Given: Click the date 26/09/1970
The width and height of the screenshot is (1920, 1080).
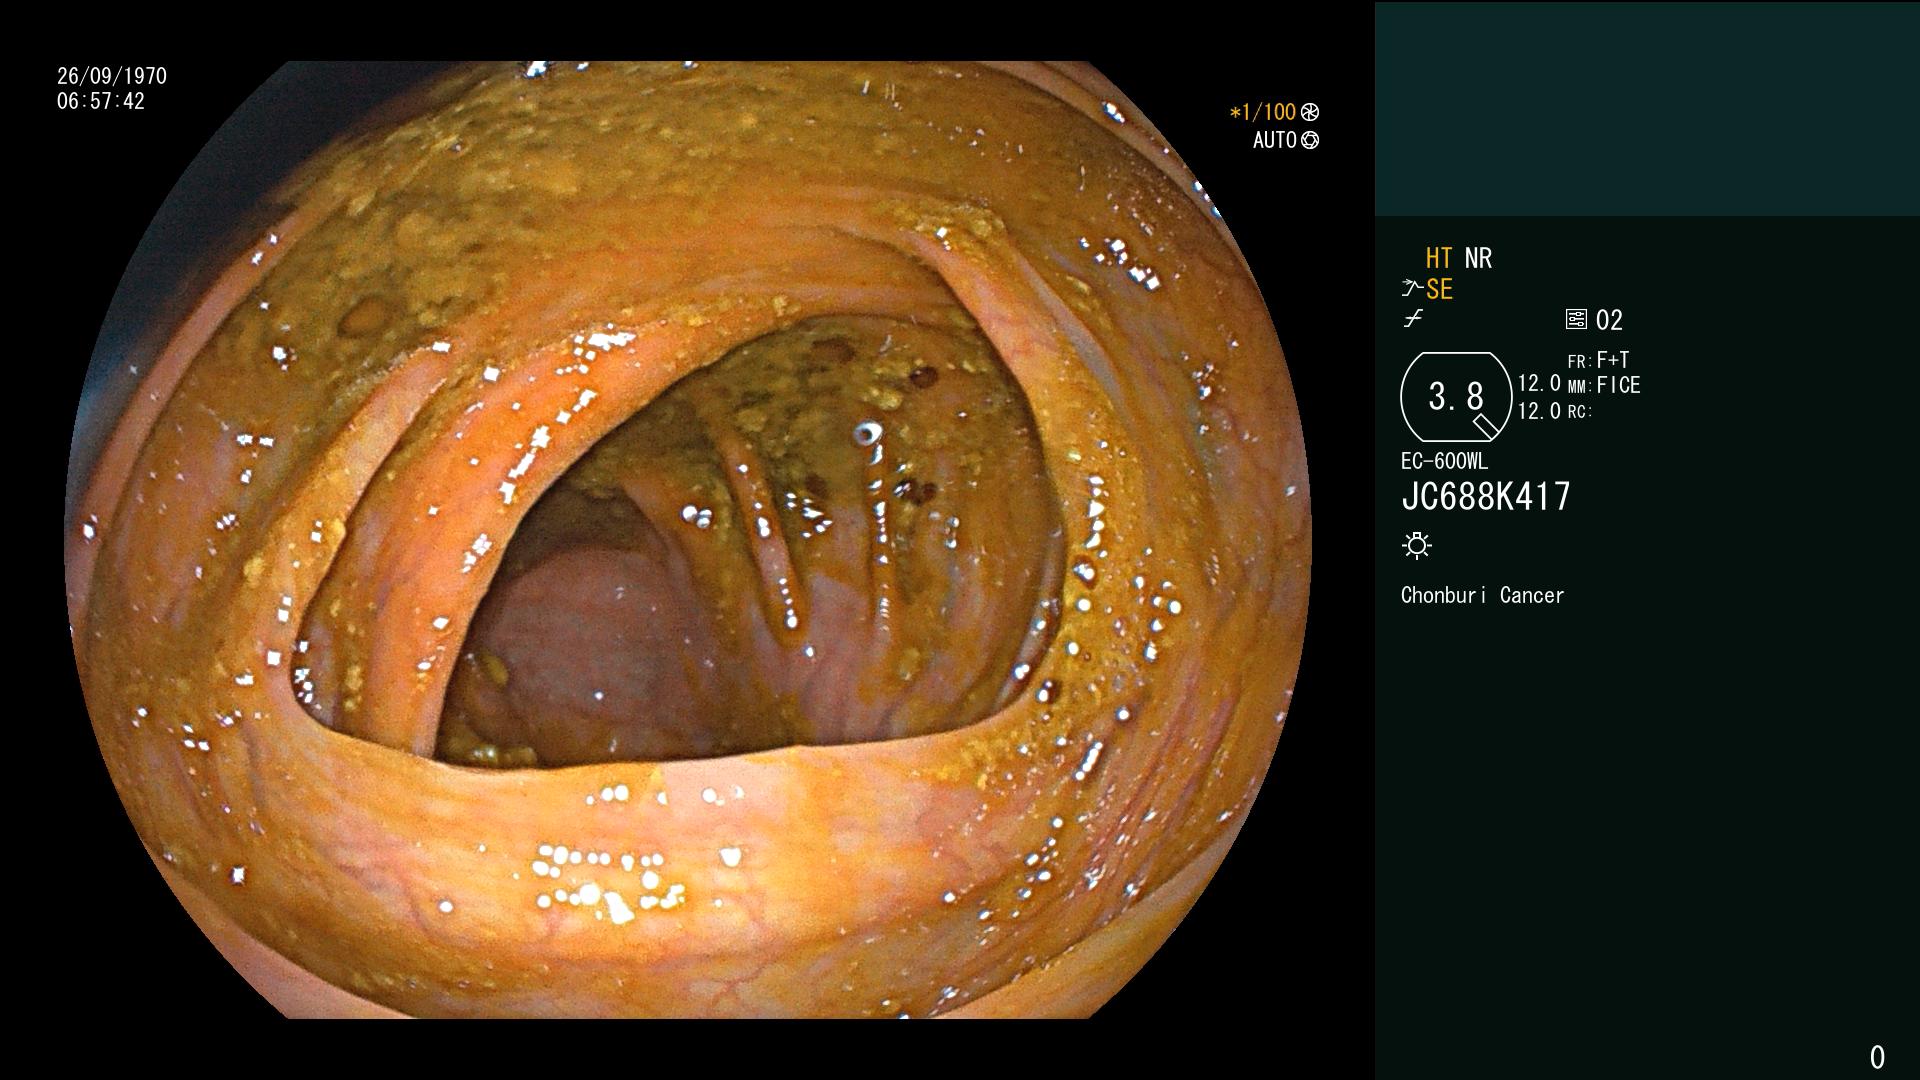Looking at the screenshot, I should click(x=112, y=76).
